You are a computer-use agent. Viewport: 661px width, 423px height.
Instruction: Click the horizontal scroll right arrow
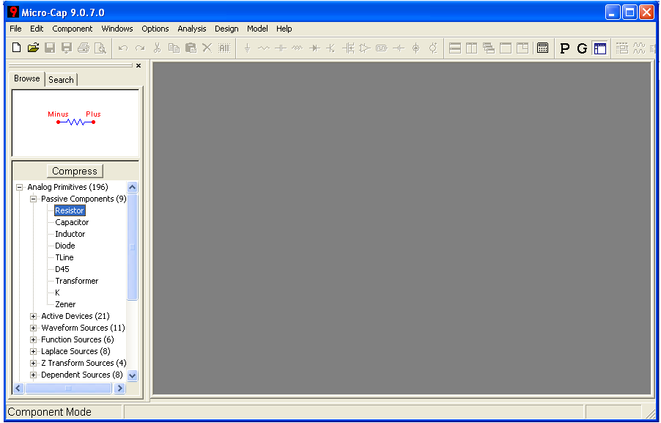(120, 388)
